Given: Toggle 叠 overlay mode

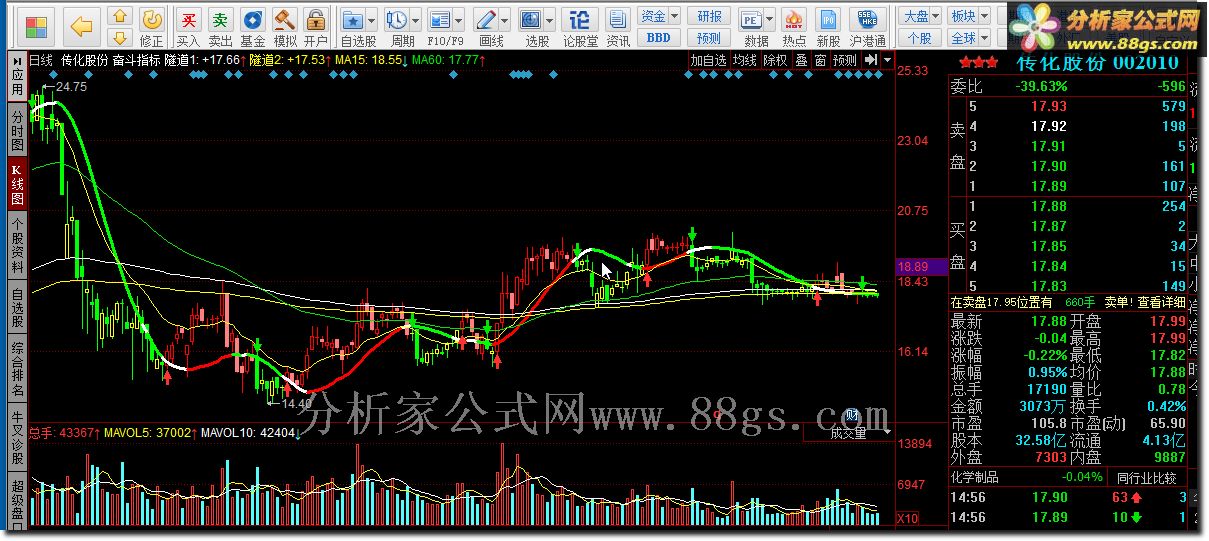Looking at the screenshot, I should tap(801, 60).
